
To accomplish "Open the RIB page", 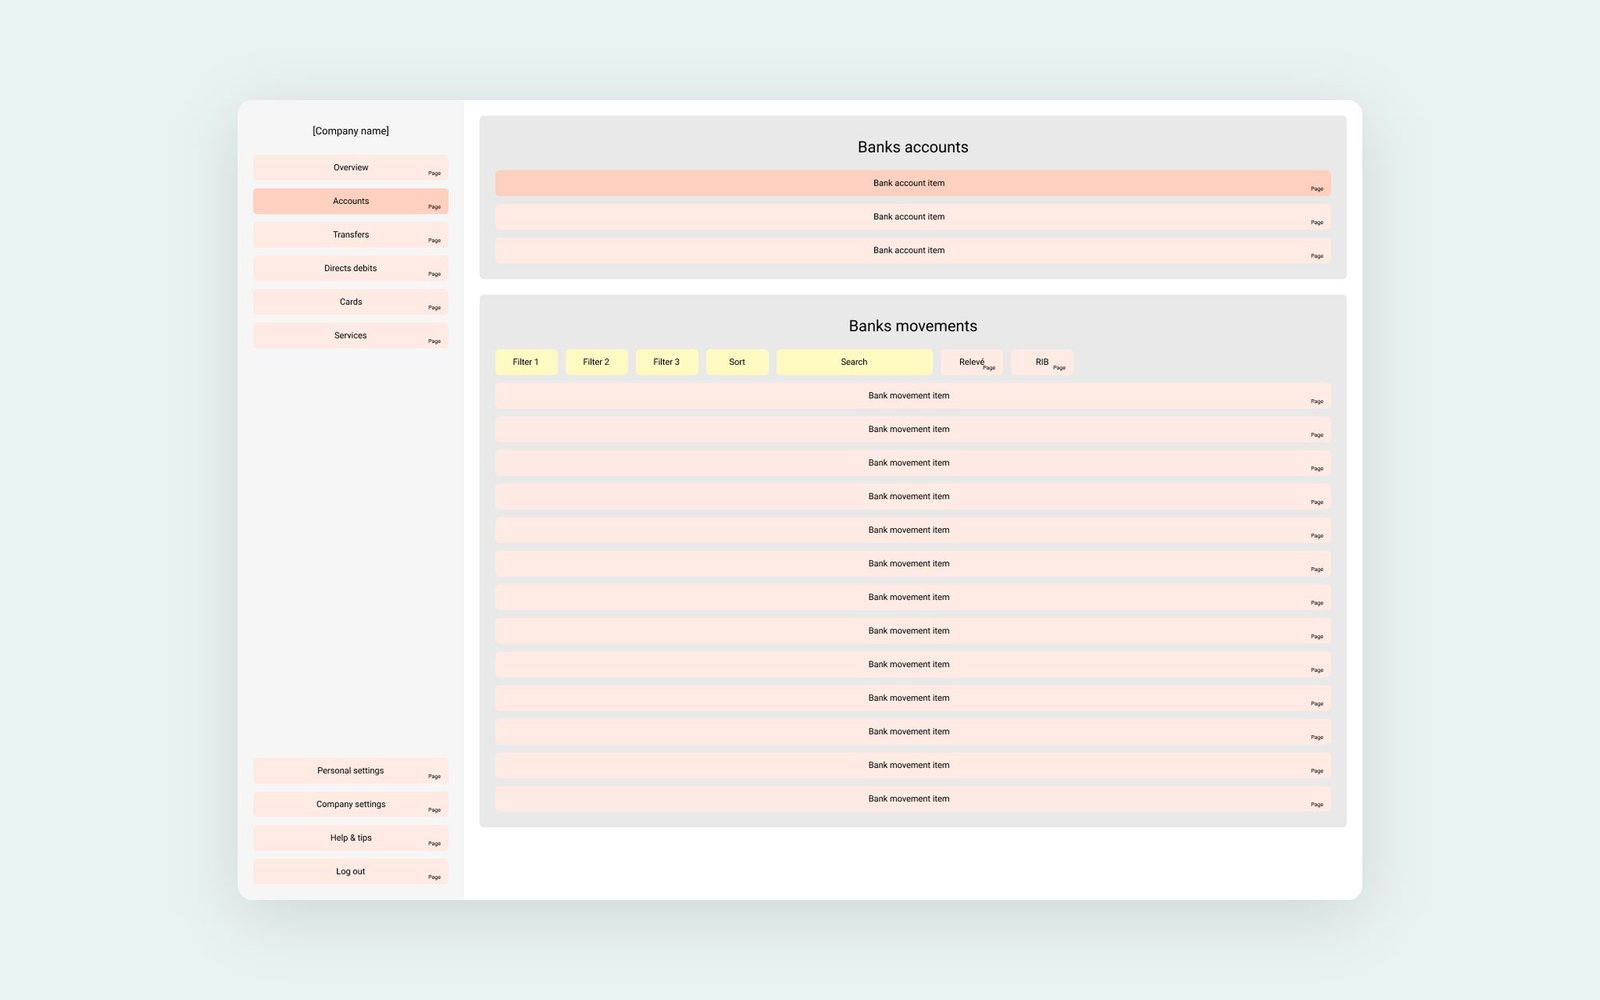I will (1042, 362).
